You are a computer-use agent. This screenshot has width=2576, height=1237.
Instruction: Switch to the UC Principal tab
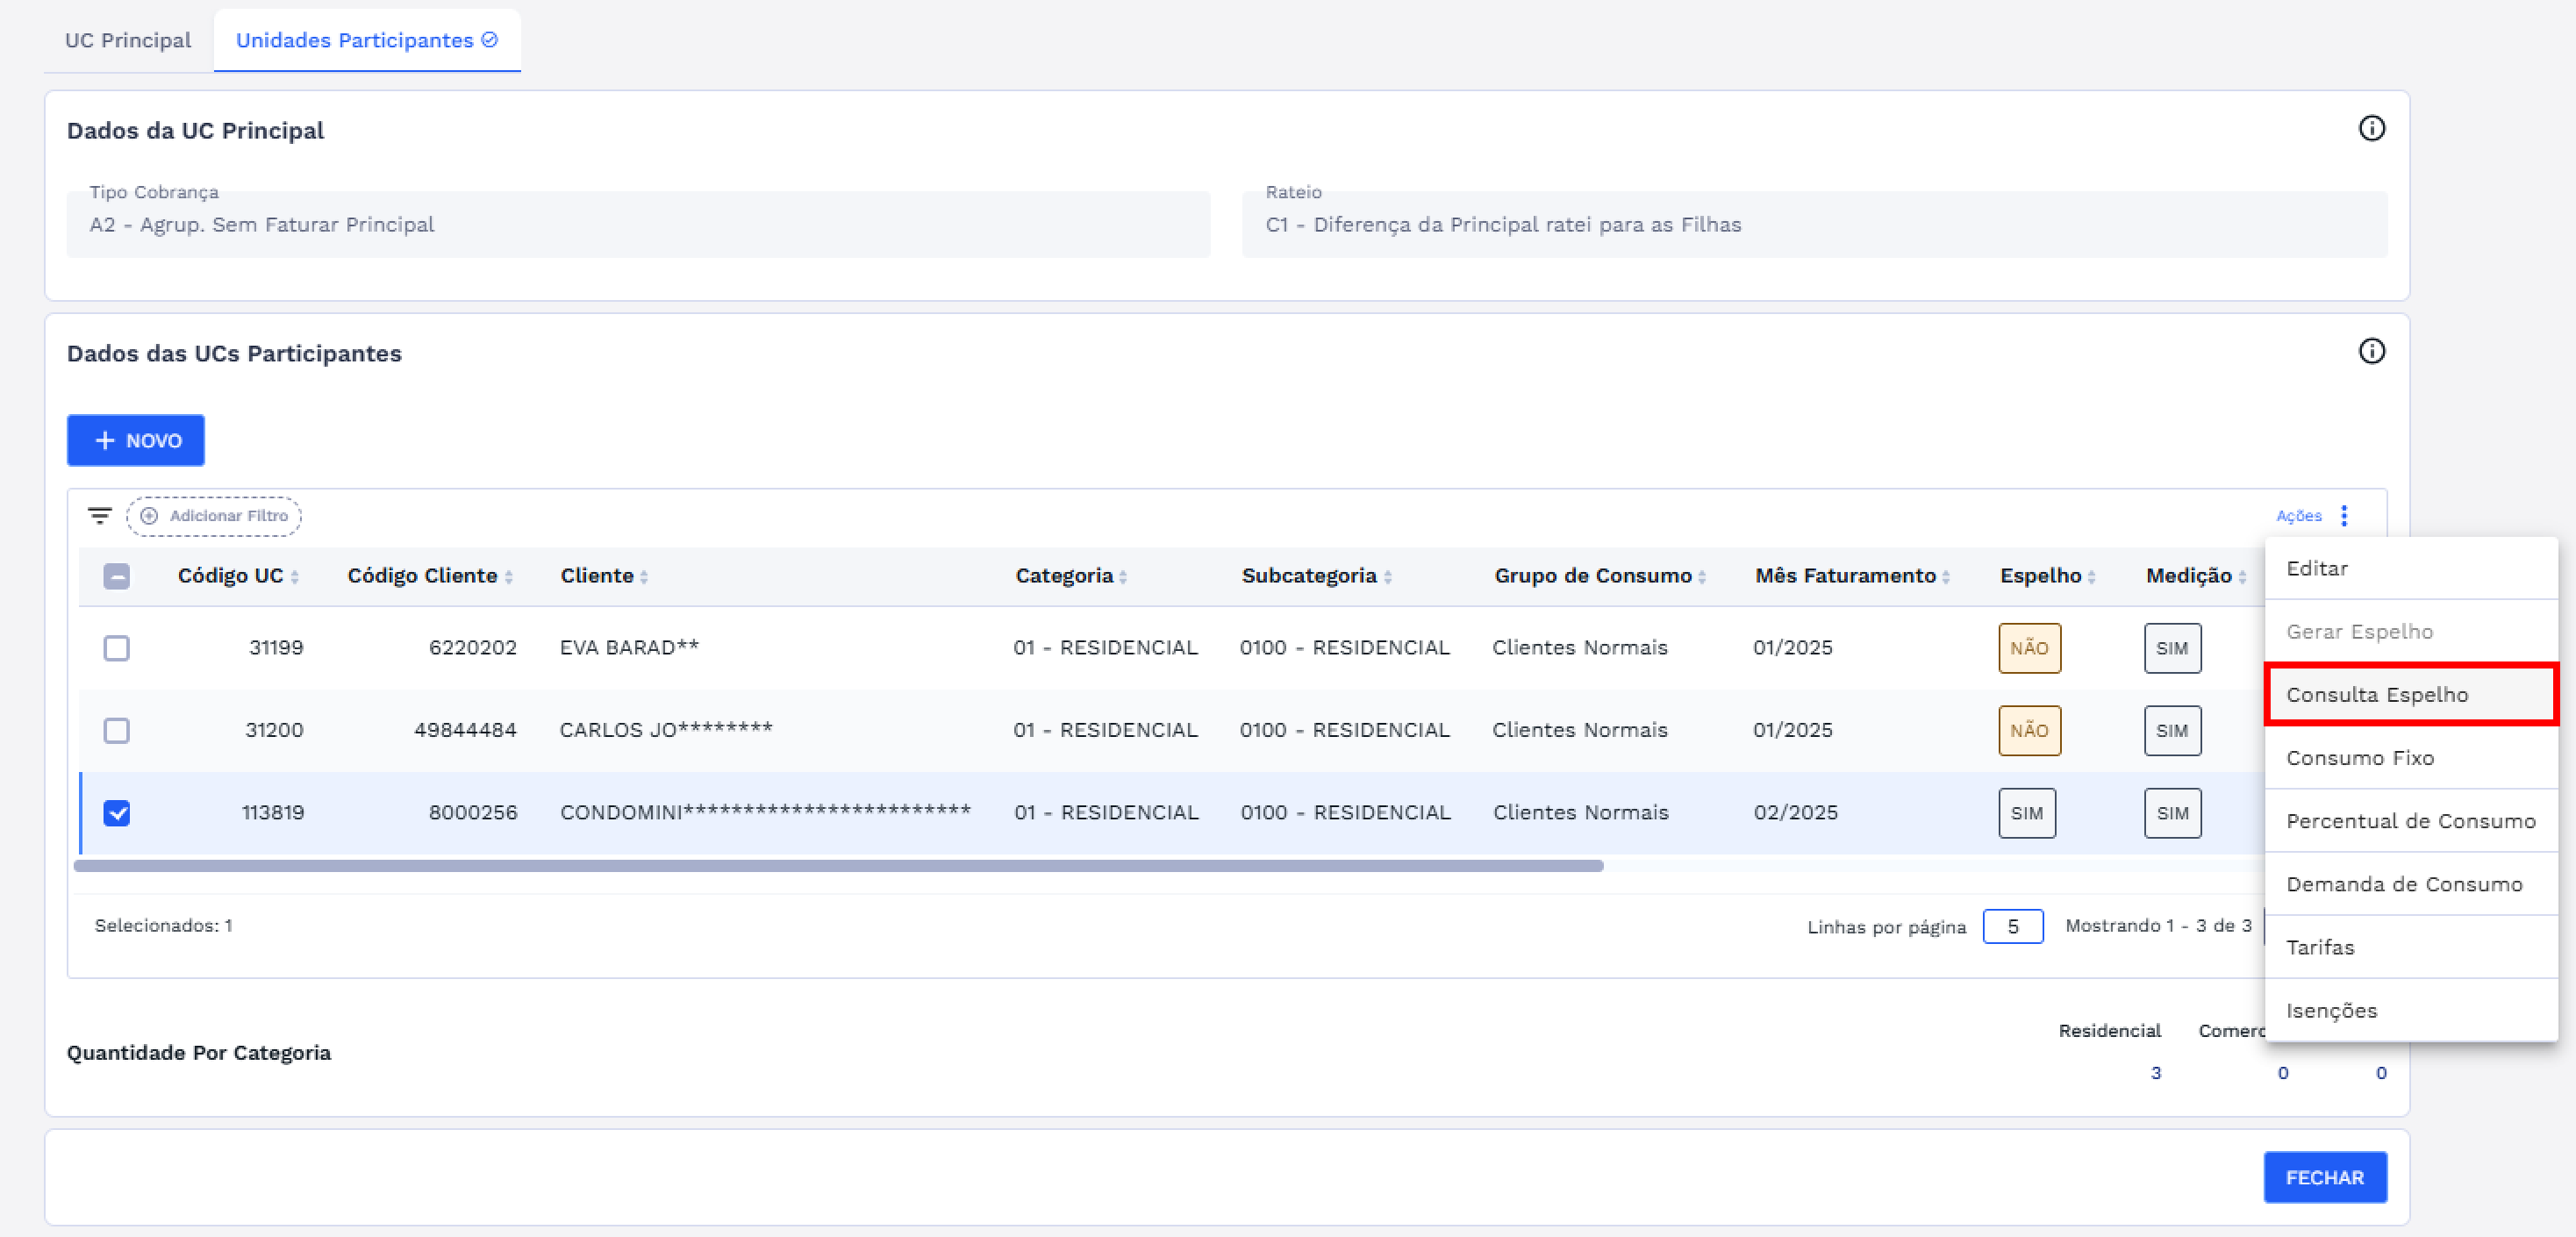point(128,40)
